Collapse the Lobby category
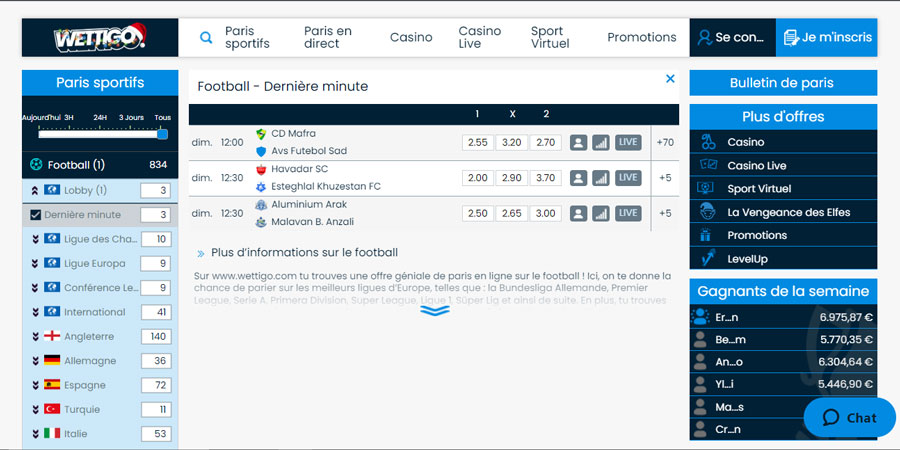This screenshot has width=900, height=450. pyautogui.click(x=36, y=190)
